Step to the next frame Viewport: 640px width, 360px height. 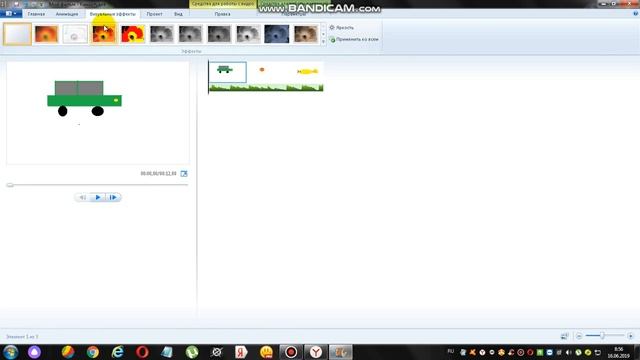coord(113,198)
